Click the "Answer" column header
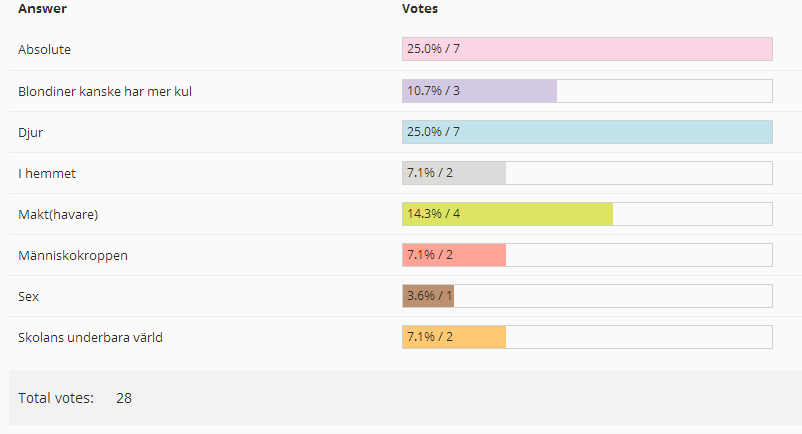Image resolution: width=802 pixels, height=434 pixels. [x=40, y=9]
